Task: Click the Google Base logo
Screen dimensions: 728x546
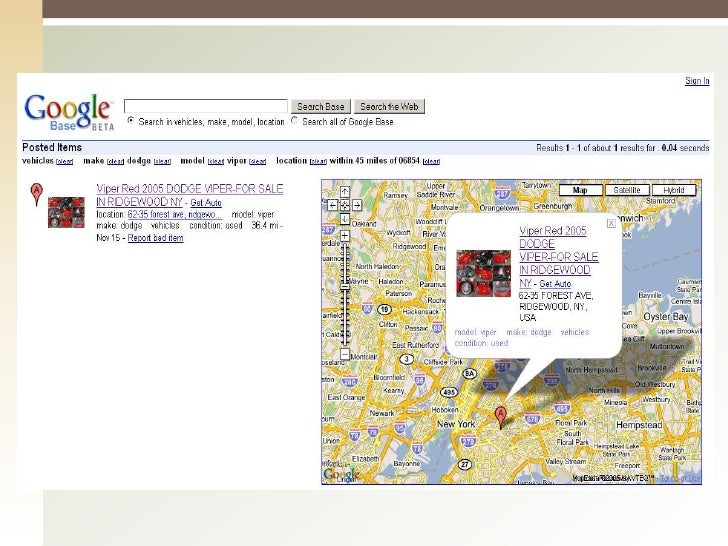Action: click(69, 112)
